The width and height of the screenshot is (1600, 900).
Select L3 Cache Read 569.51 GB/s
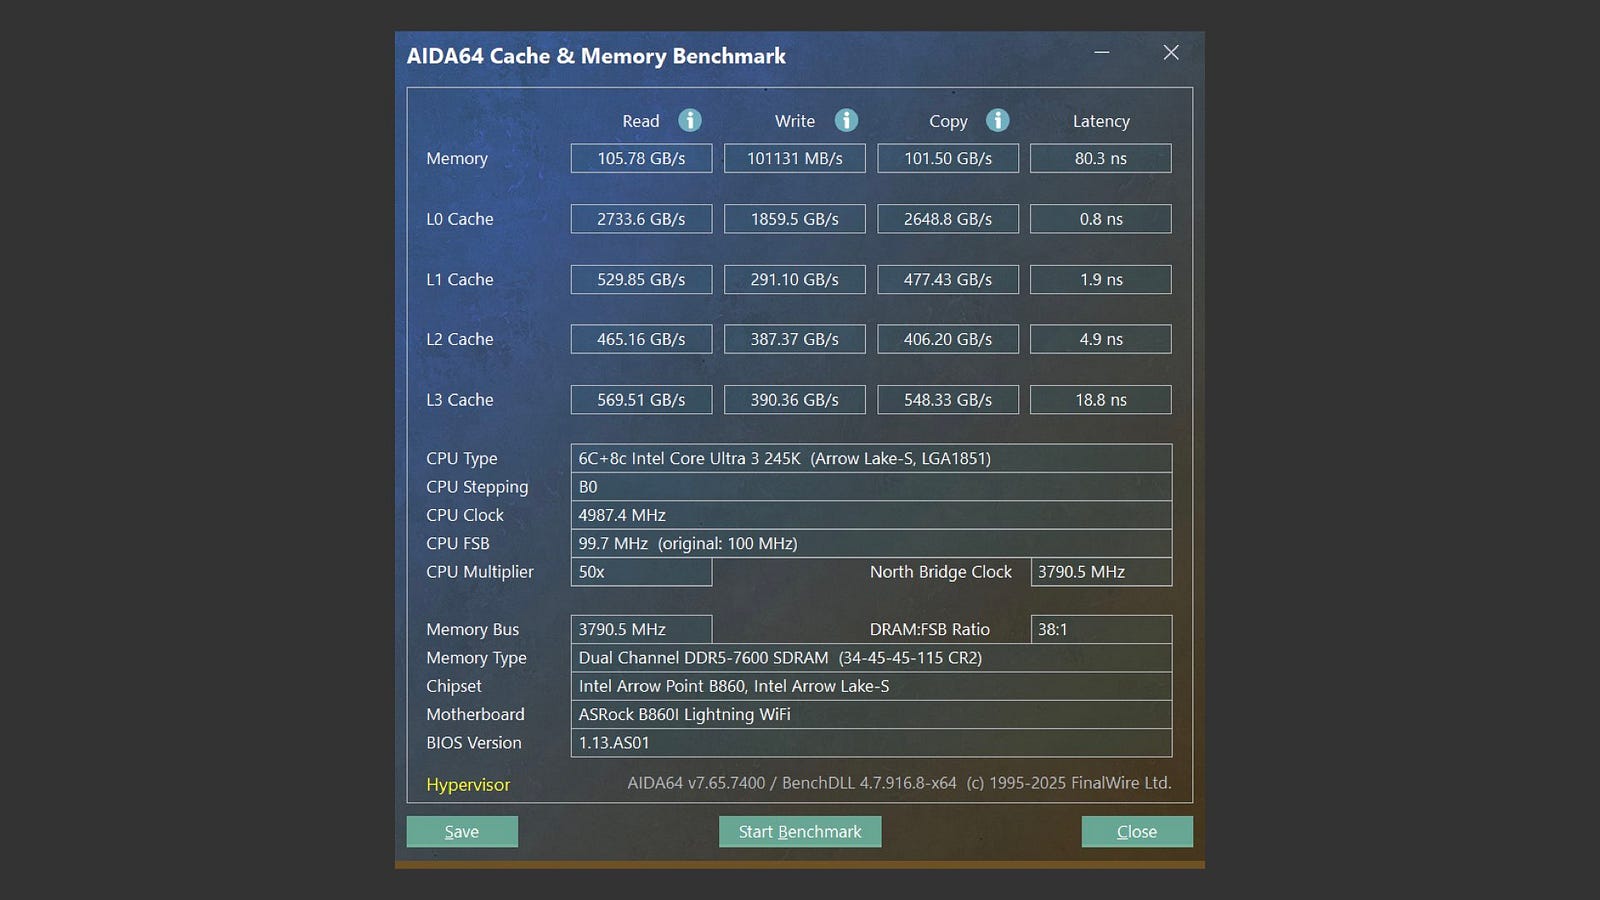pyautogui.click(x=641, y=399)
